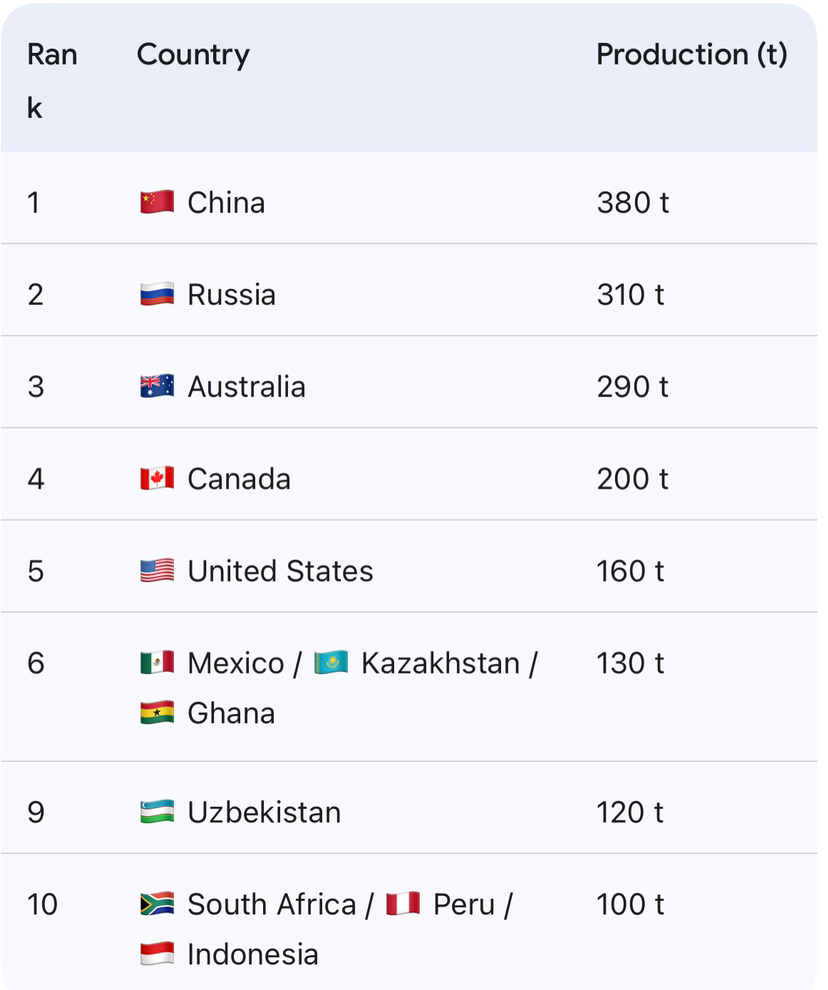This screenshot has height=990, width=828.
Task: Click the Australia flag icon
Action: [157, 386]
